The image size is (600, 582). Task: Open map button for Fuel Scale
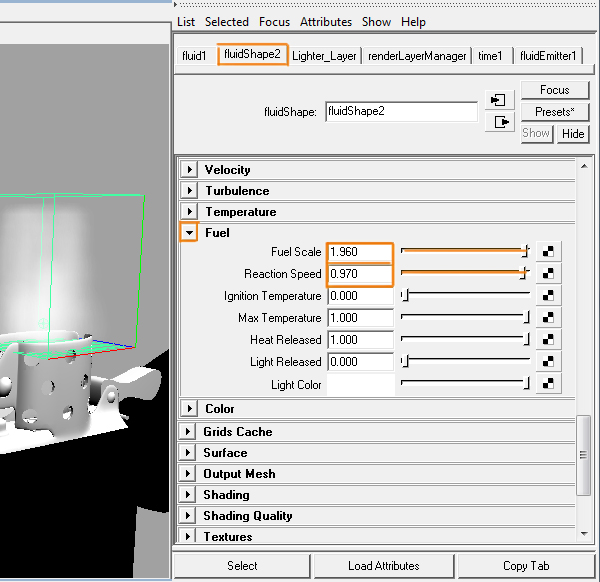[x=548, y=251]
